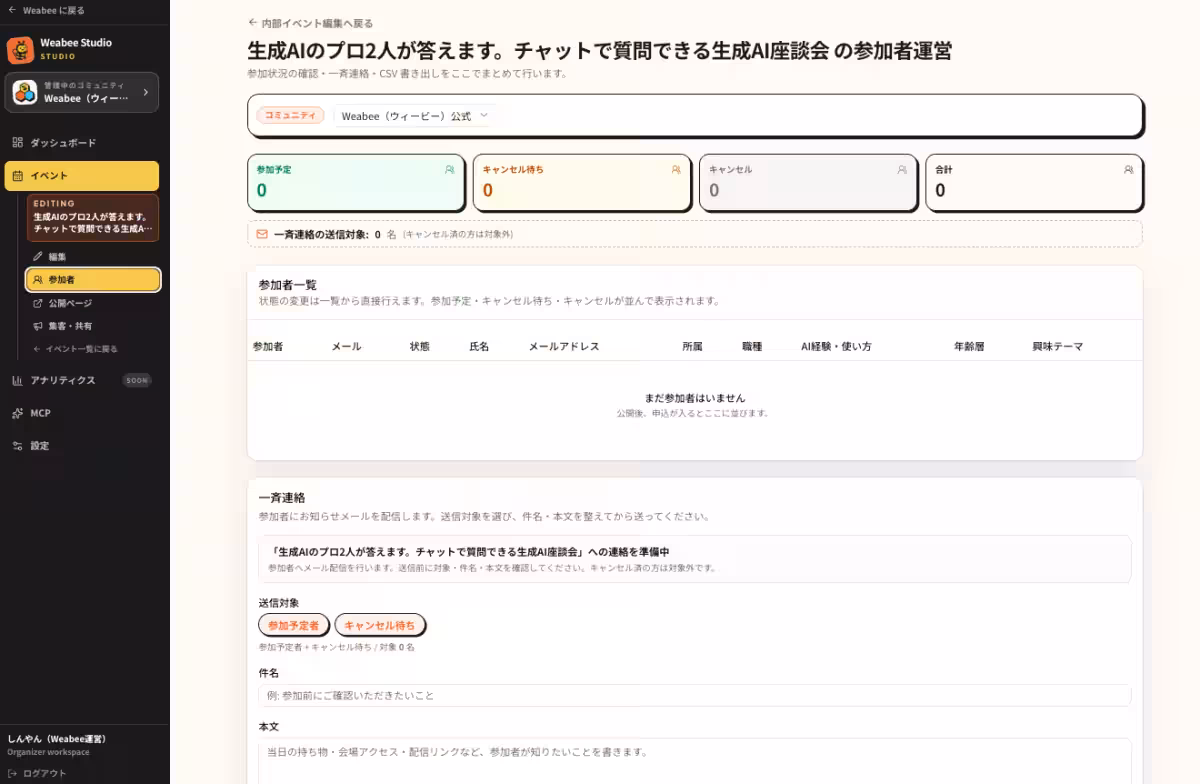Viewport: 1200px width, 784px height.
Task: Click the 状態 column header
Action: point(420,346)
